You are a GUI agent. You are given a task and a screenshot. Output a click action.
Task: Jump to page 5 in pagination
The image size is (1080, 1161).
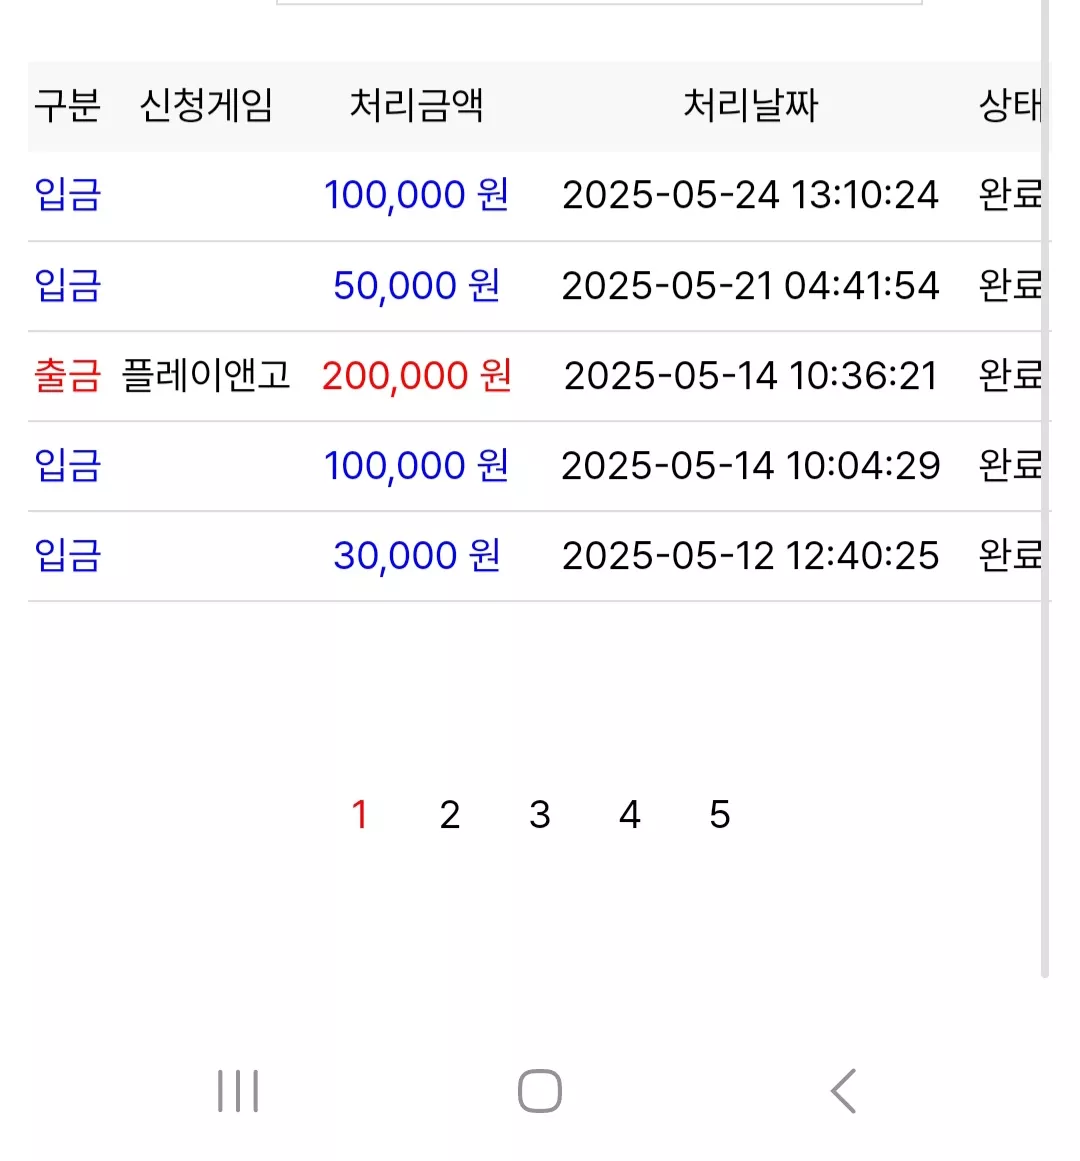(720, 814)
